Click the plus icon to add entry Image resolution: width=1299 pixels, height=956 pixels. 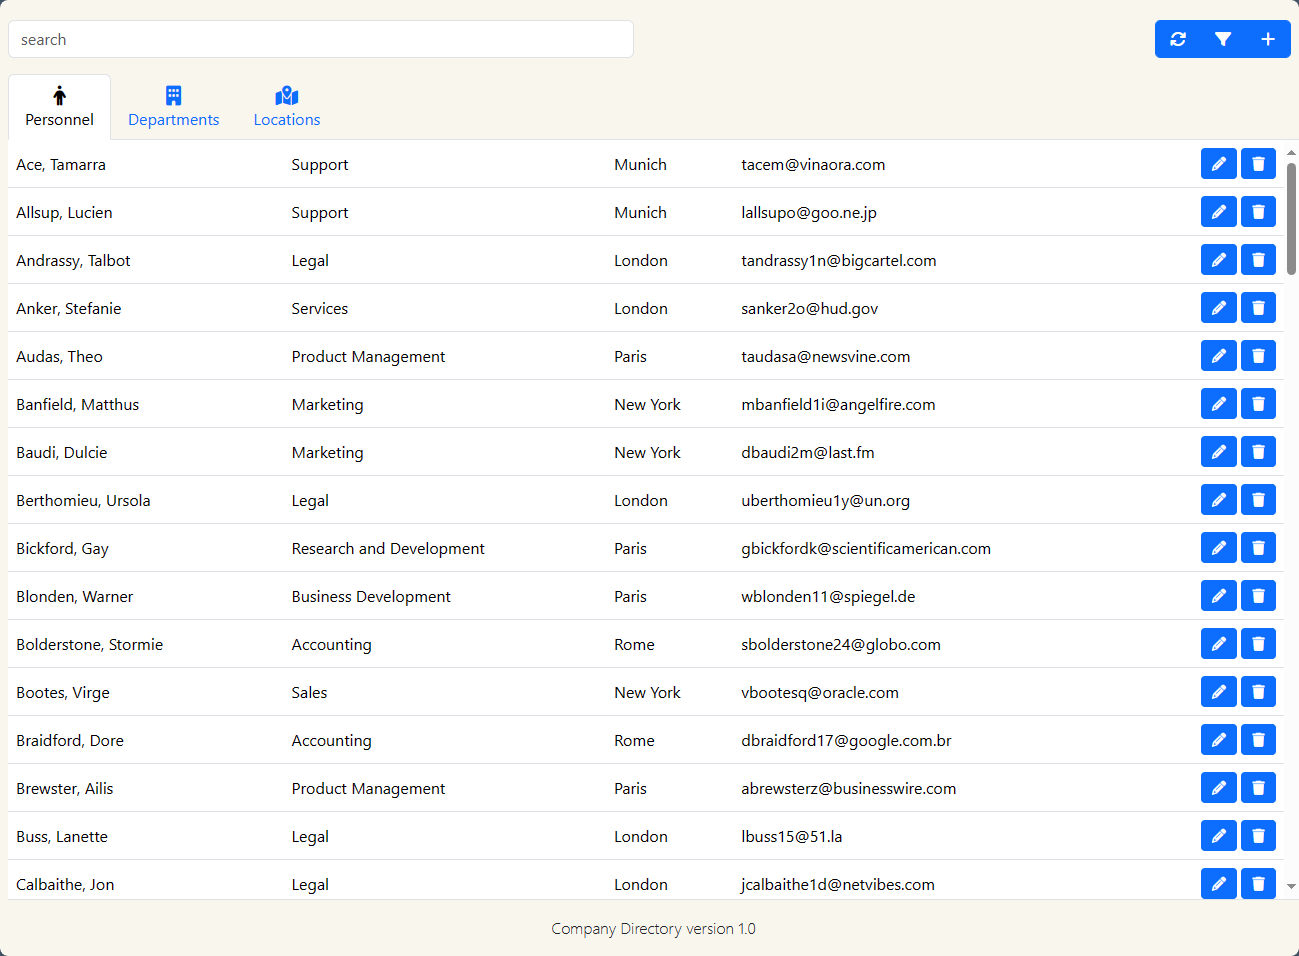point(1268,39)
